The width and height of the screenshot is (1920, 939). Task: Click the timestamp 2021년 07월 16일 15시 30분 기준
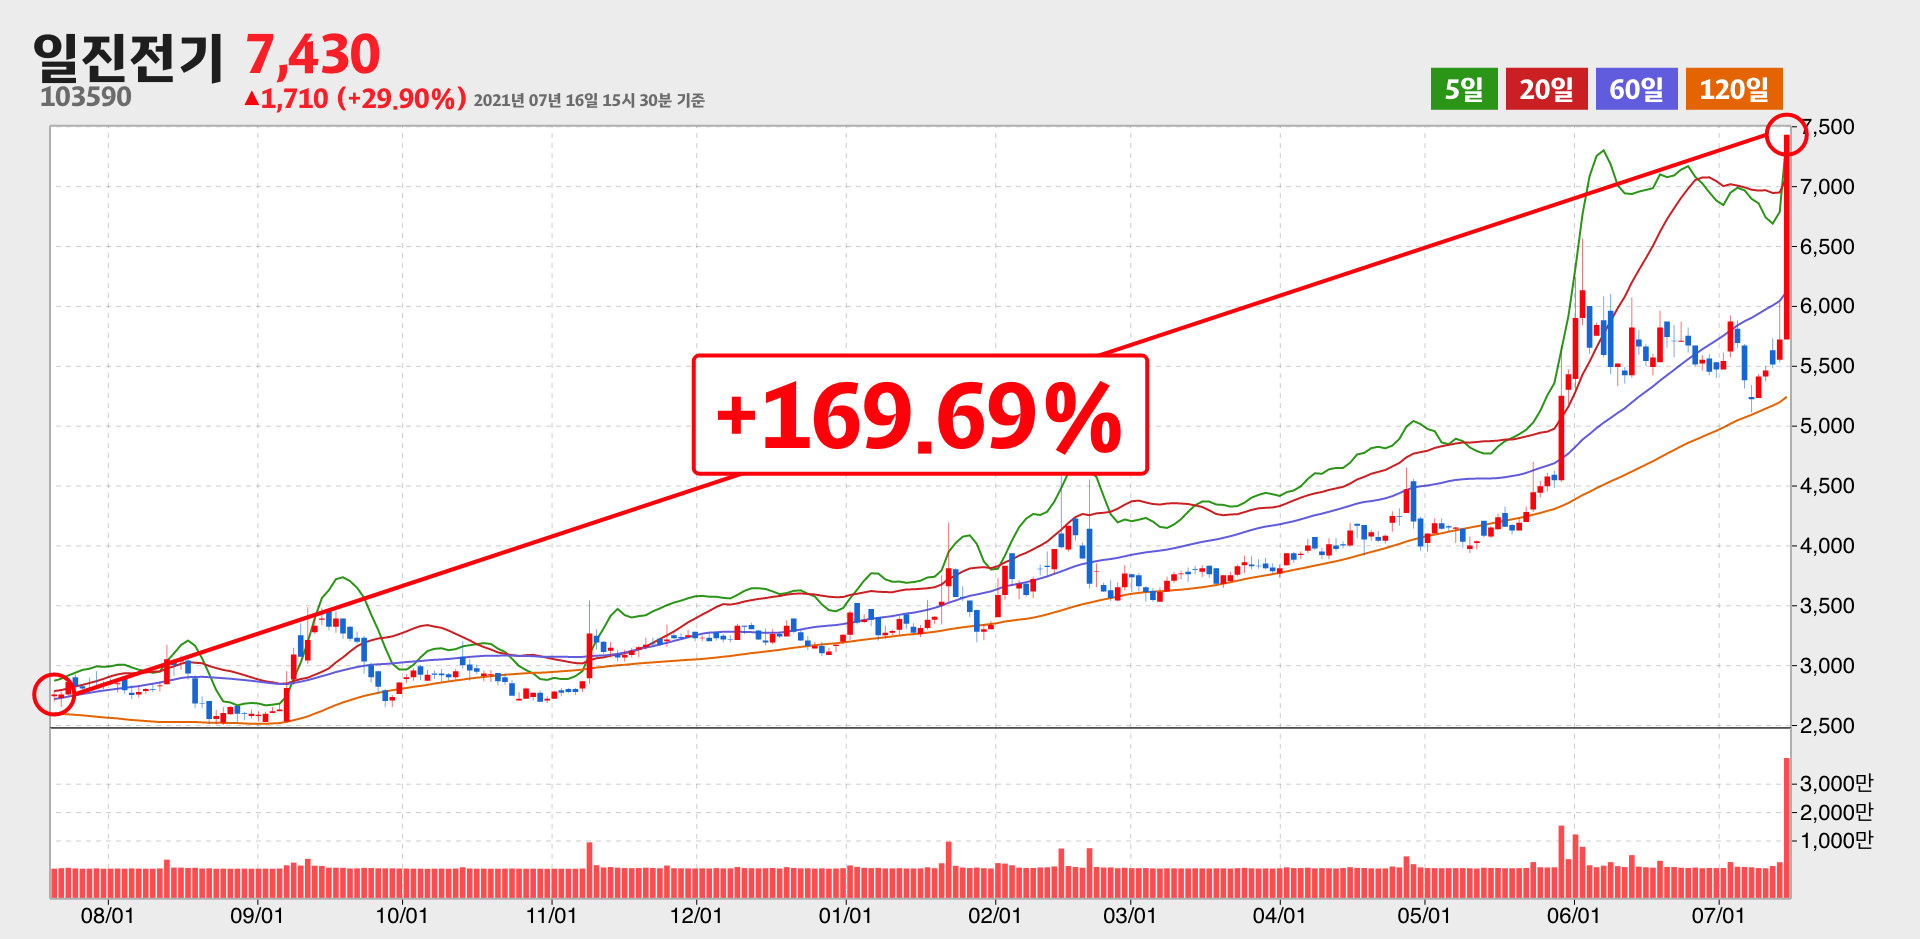pos(589,100)
